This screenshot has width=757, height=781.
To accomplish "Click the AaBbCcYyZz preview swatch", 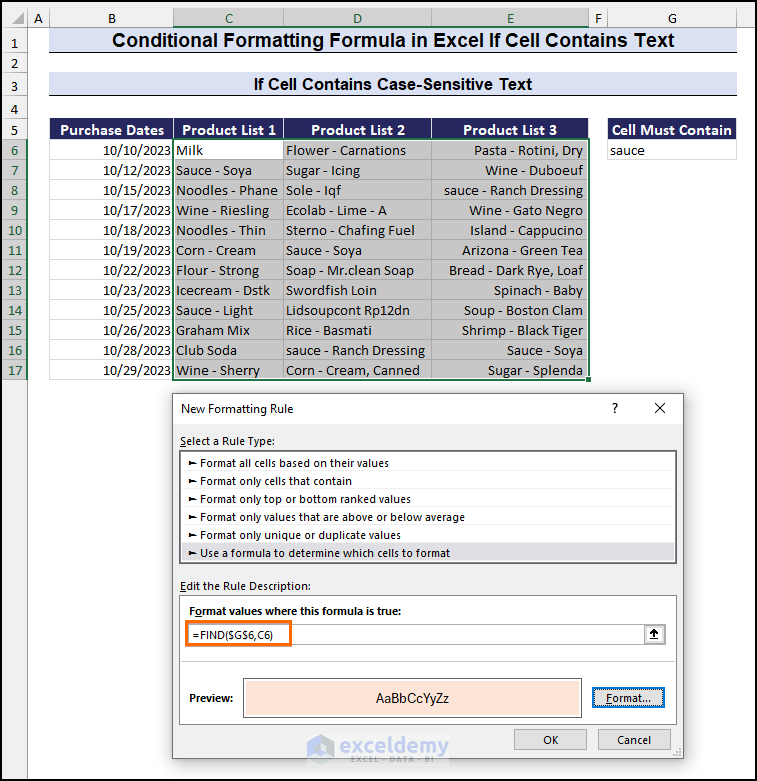I will pos(412,698).
